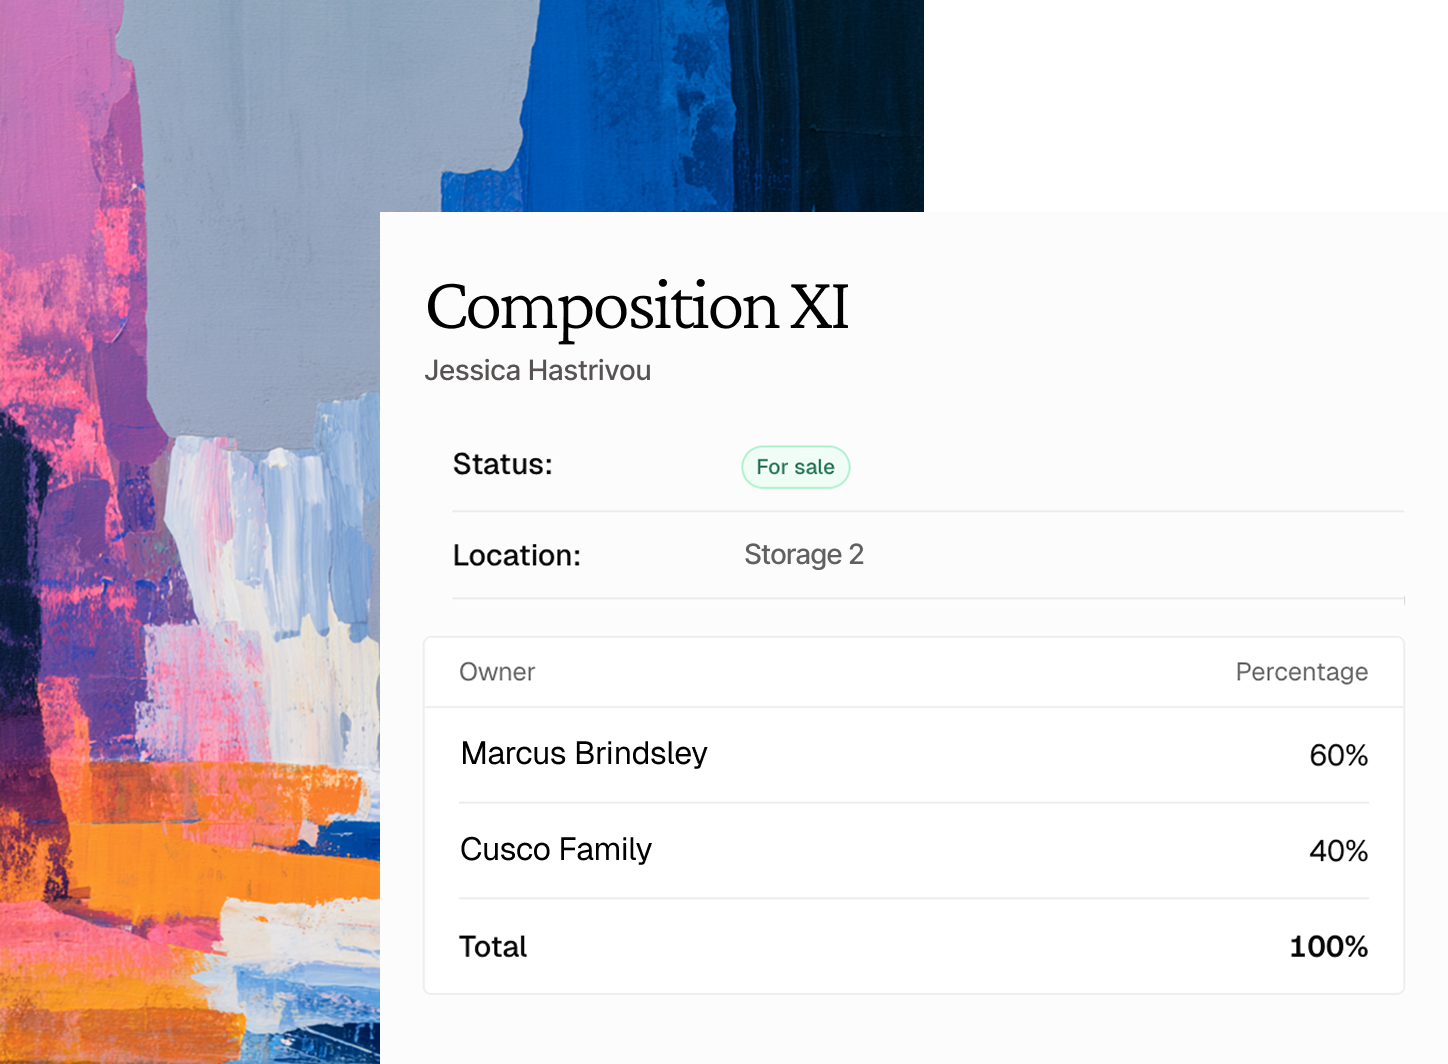Click the 60% ownership value
The image size is (1448, 1064).
[x=1338, y=755]
